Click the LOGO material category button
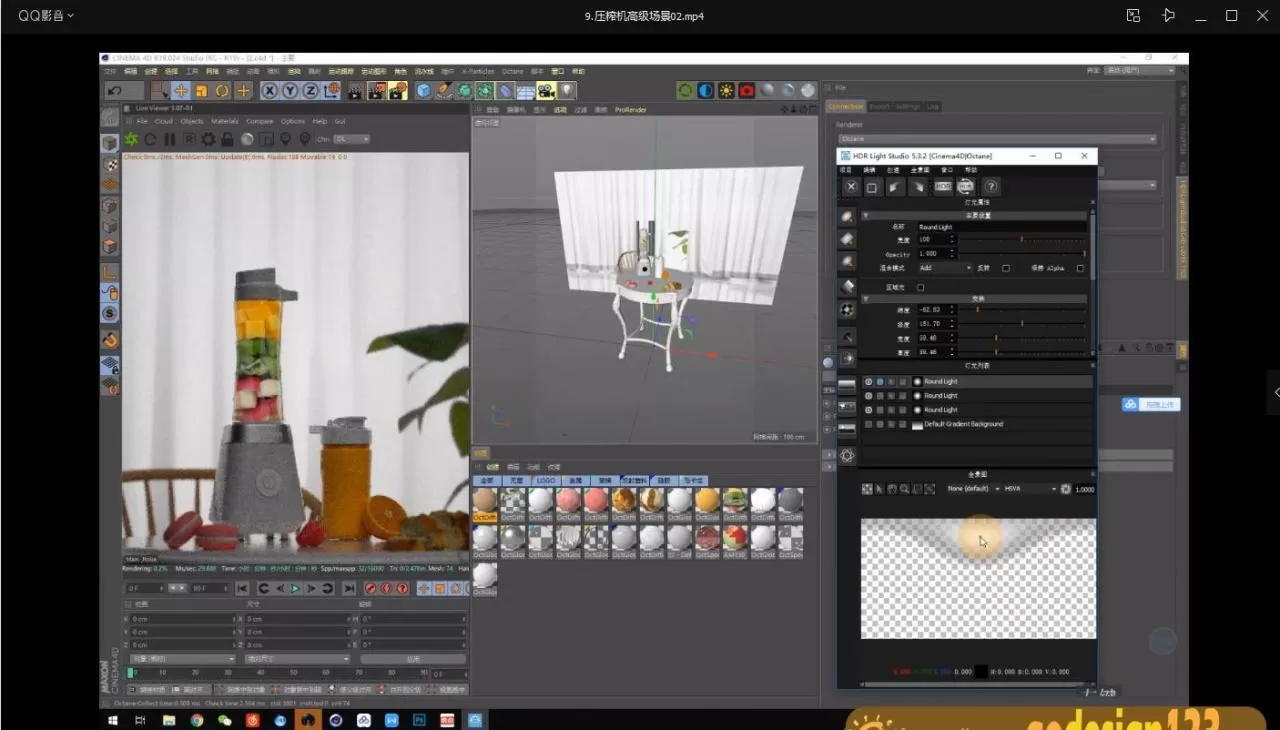 [x=545, y=480]
